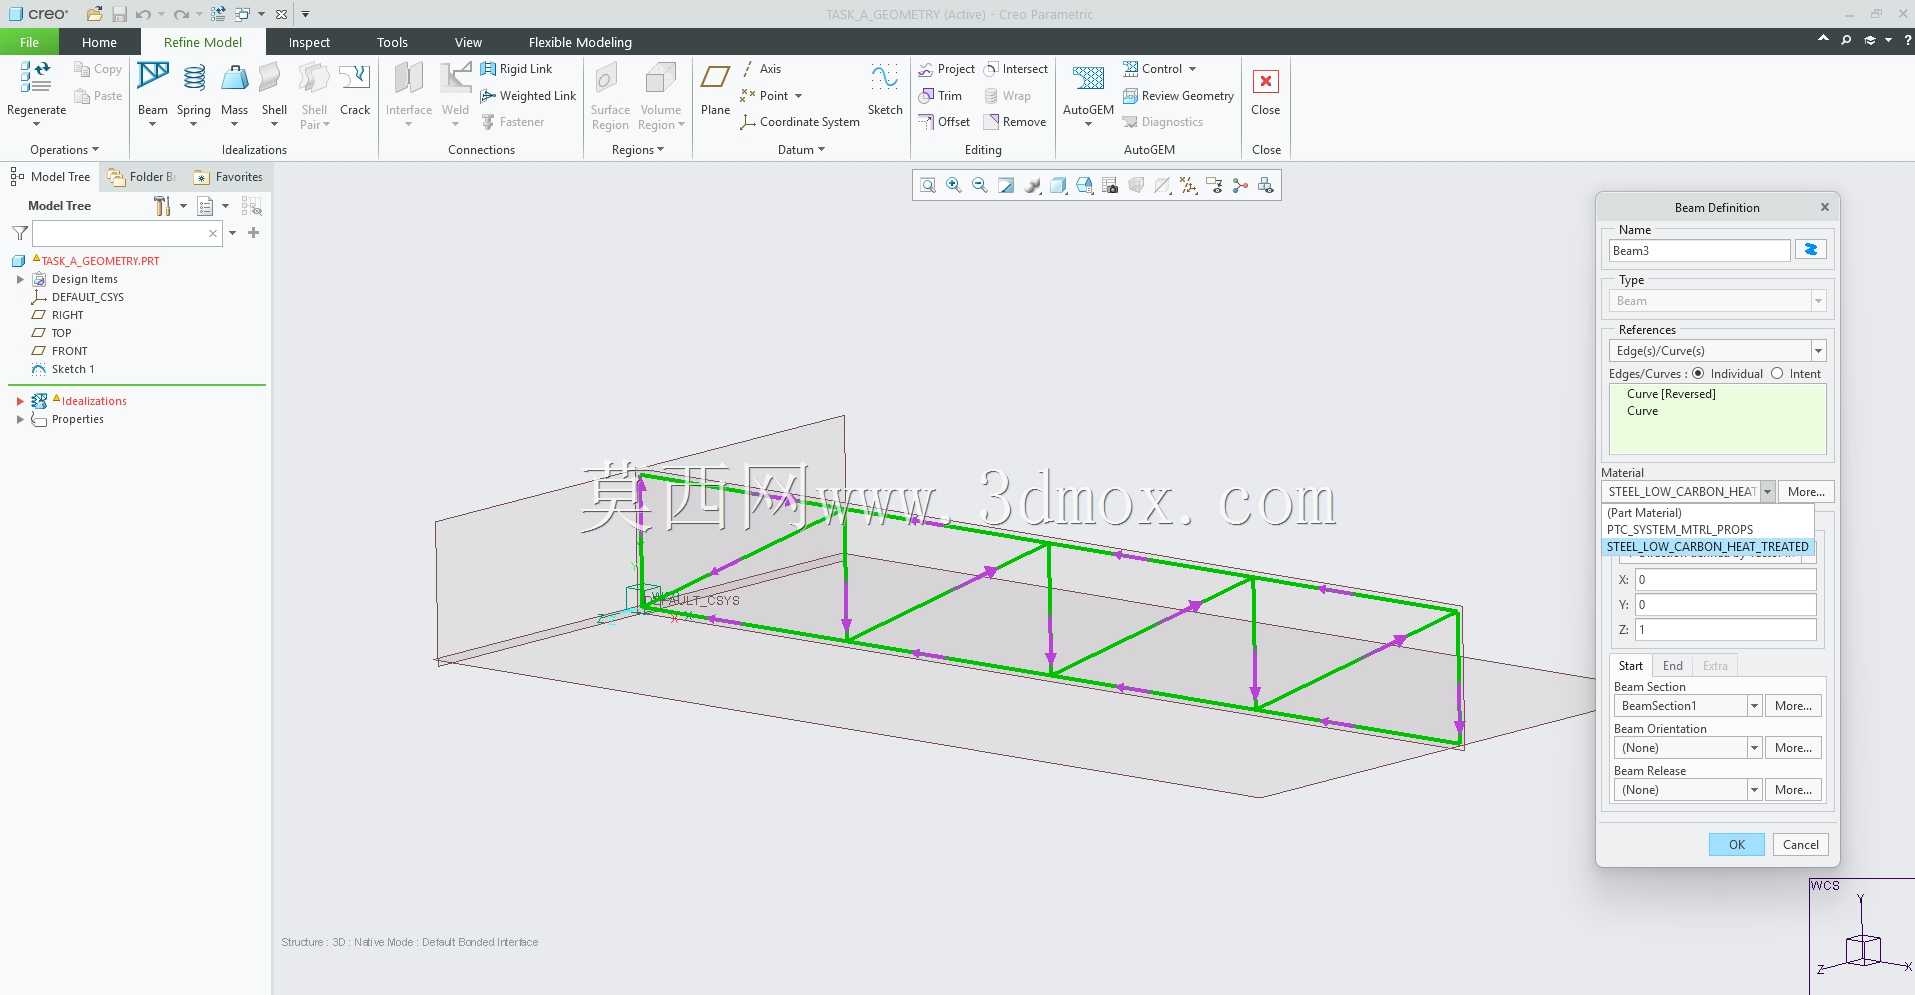Open saved orientations view cube icon
The width and height of the screenshot is (1915, 995).
tap(1084, 186)
